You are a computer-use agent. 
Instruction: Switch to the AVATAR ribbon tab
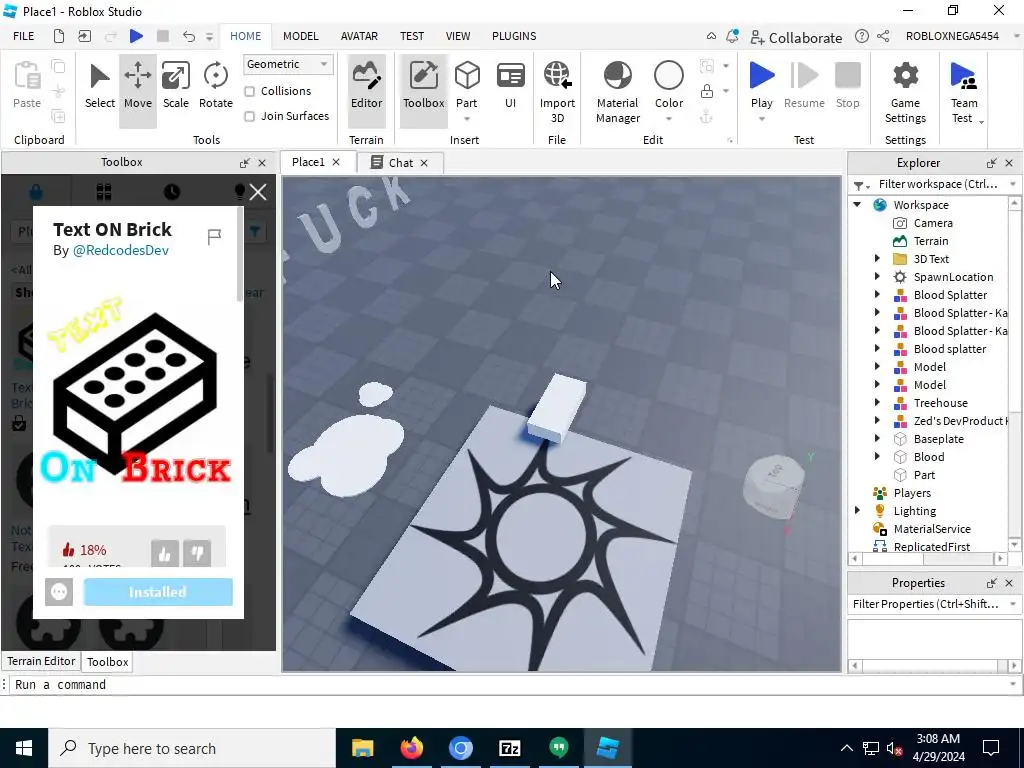(359, 36)
